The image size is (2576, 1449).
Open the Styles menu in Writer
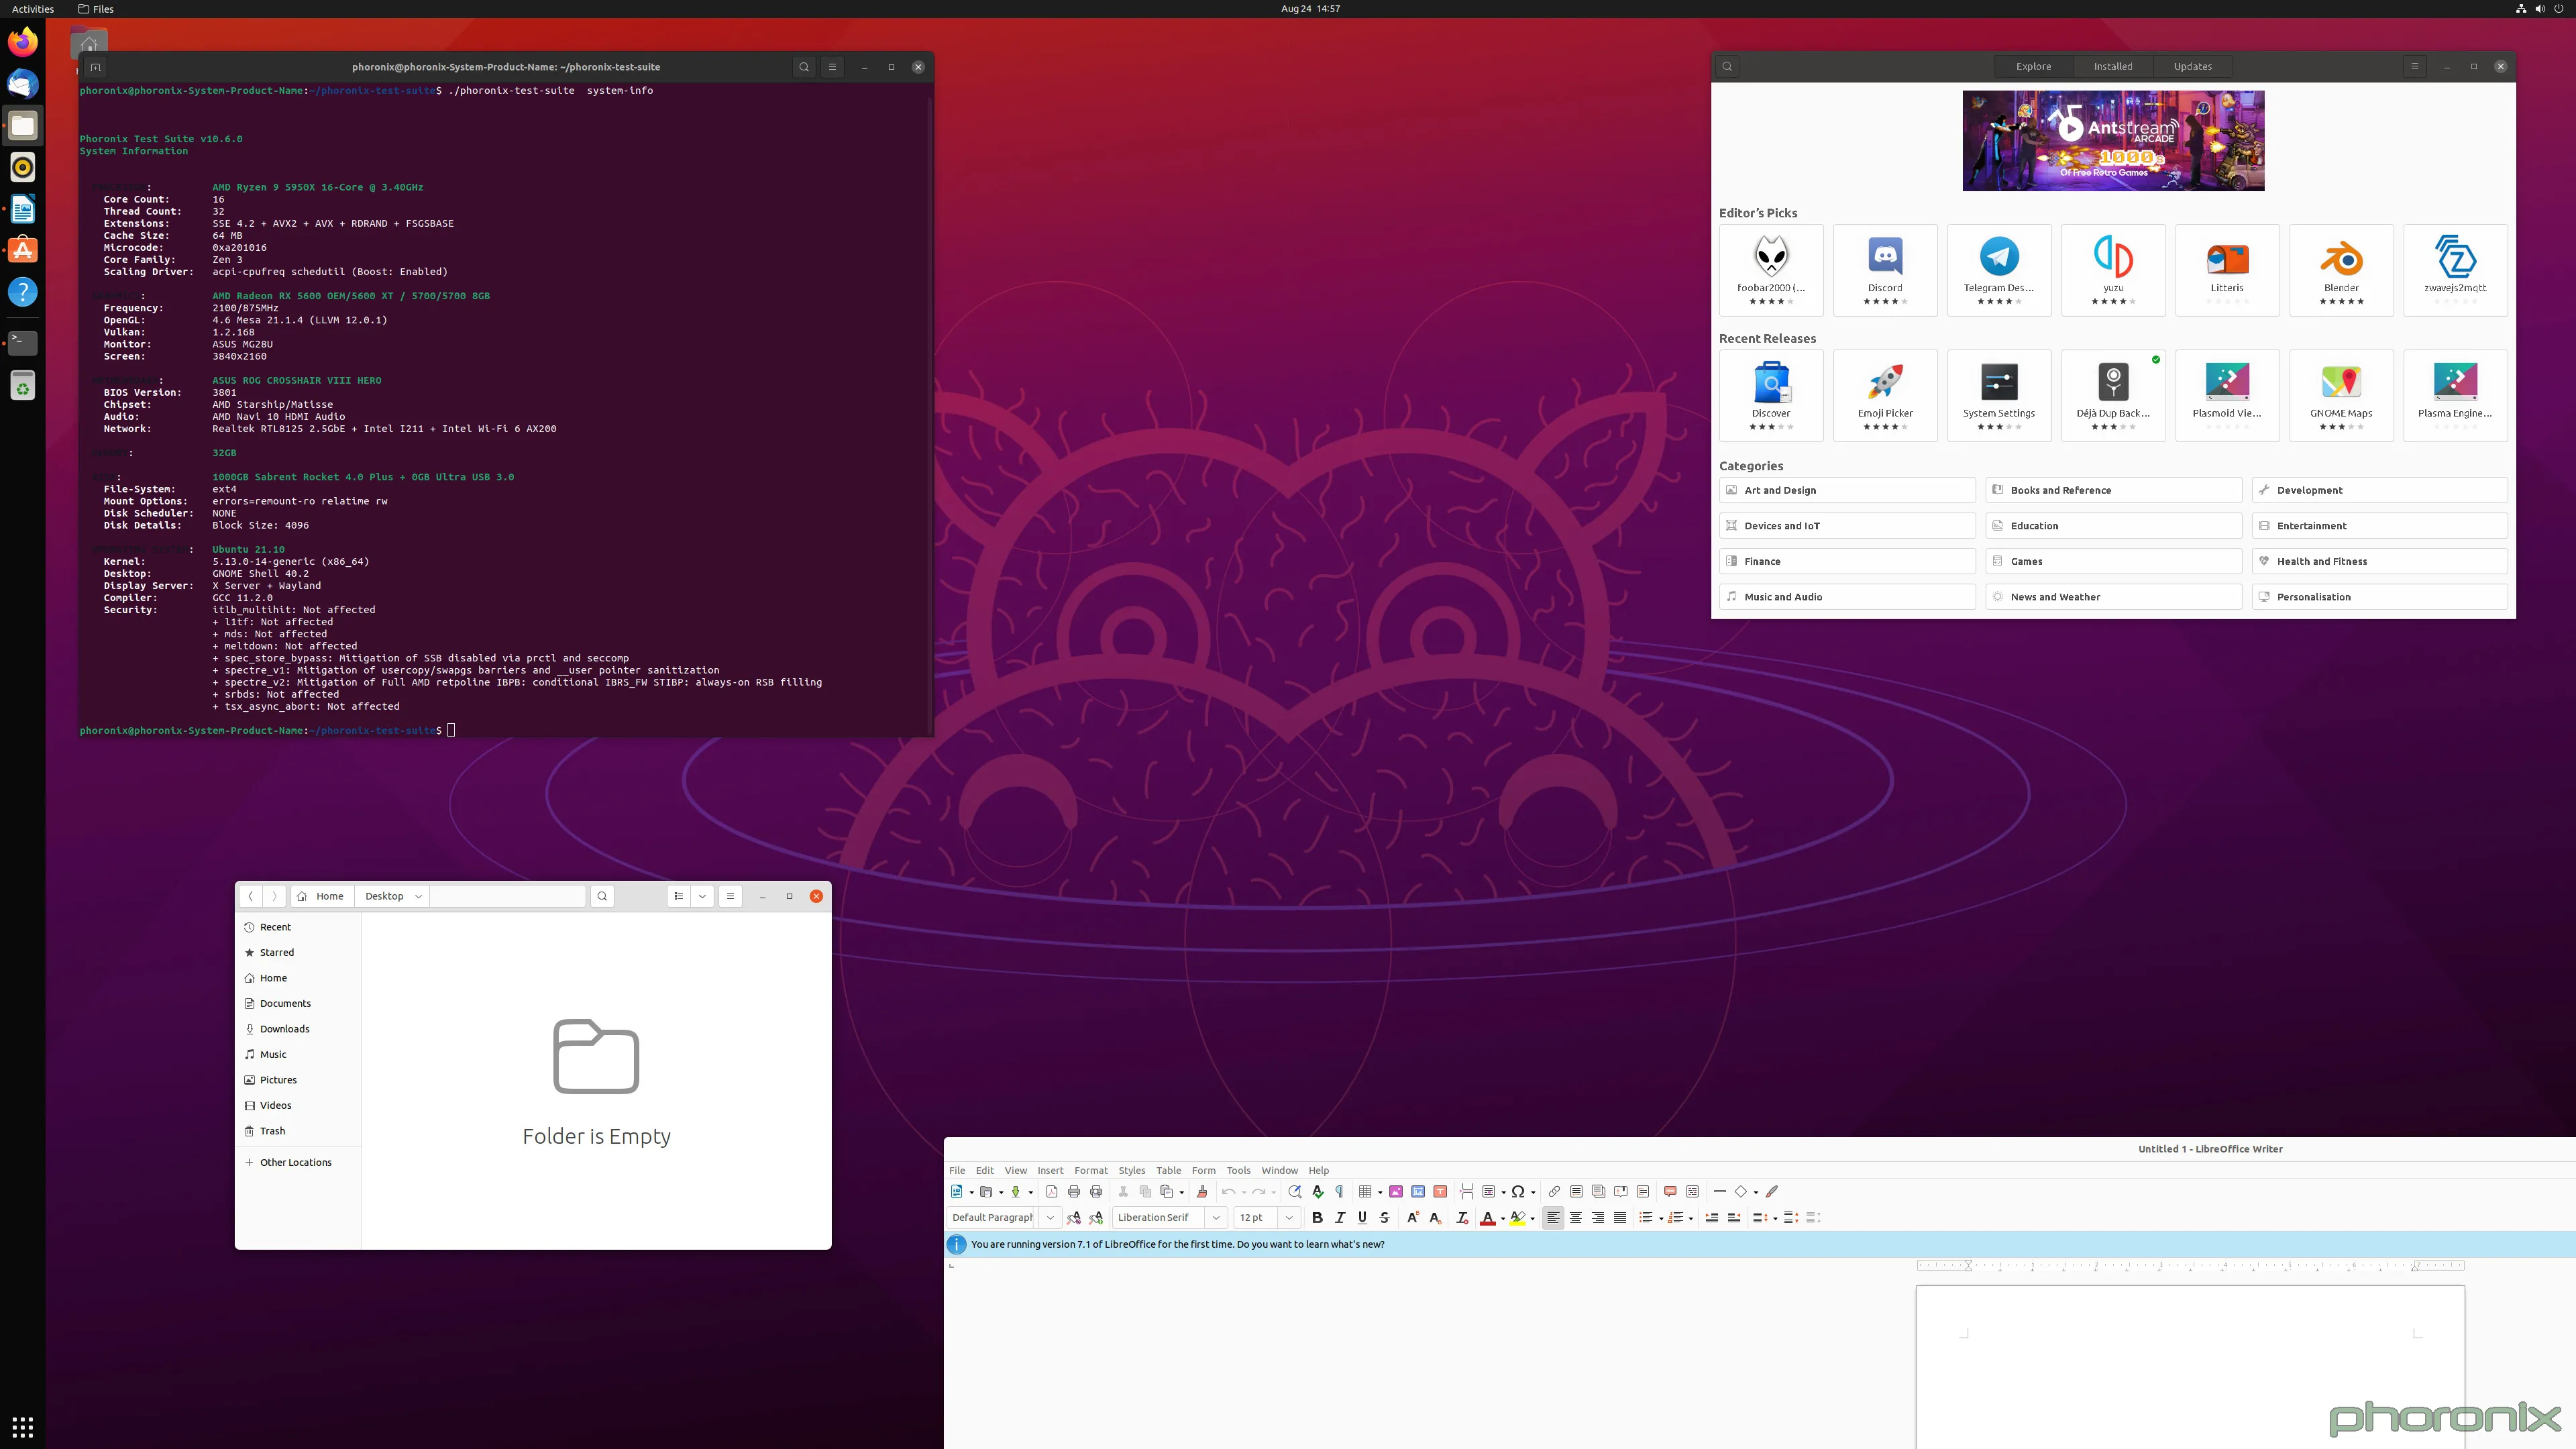(x=1132, y=1170)
